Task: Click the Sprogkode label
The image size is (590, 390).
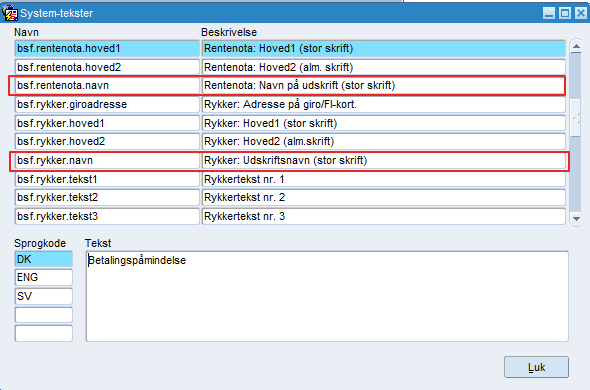Action: pyautogui.click(x=40, y=243)
